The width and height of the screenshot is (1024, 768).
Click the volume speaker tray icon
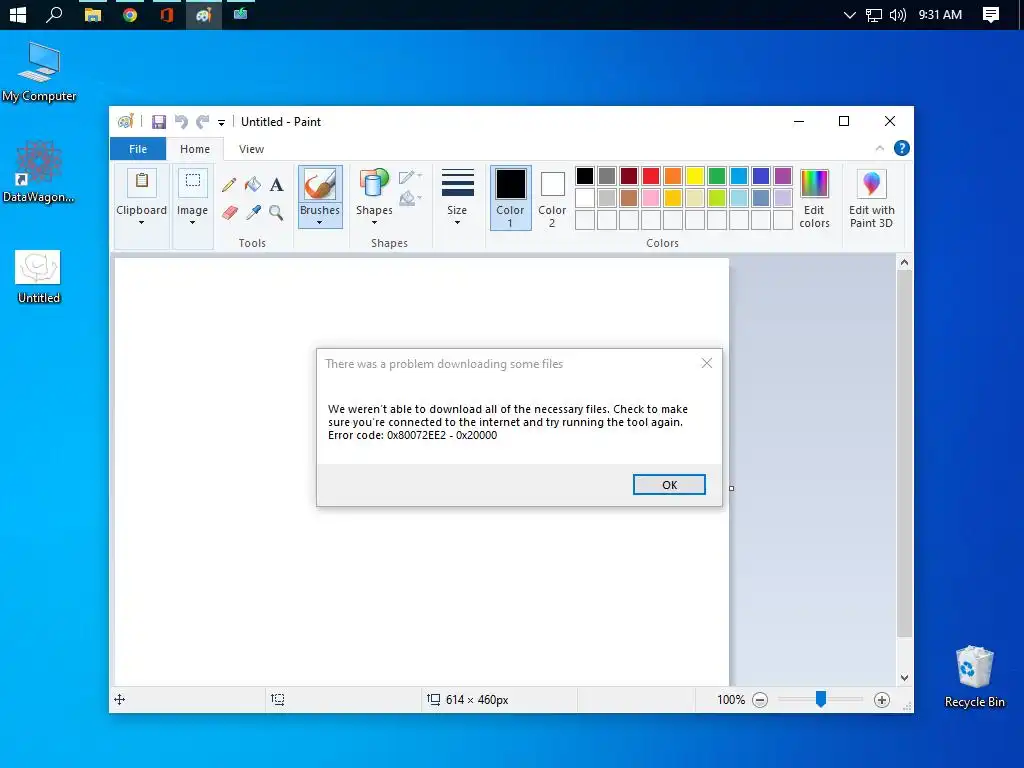point(898,14)
